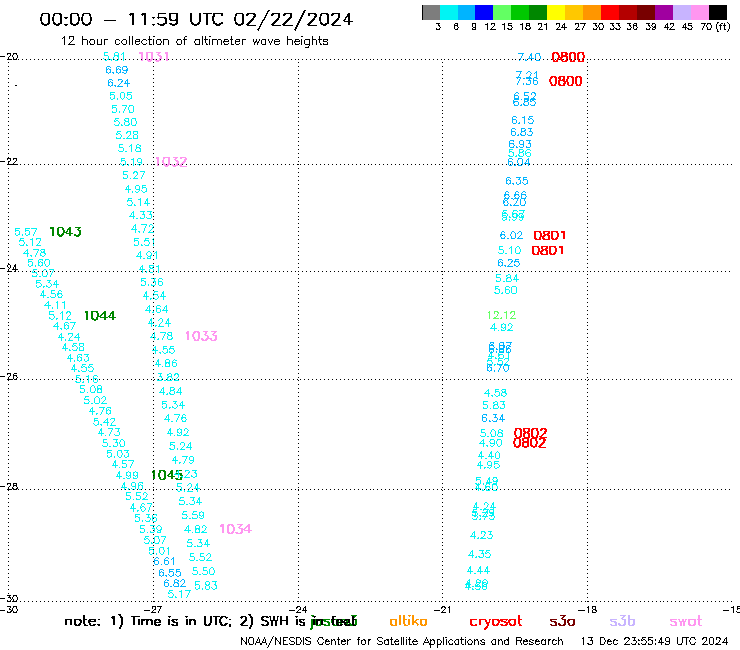Click the 4.40 wave height value
Image resolution: width=740 pixels, height=650 pixels.
point(489,456)
